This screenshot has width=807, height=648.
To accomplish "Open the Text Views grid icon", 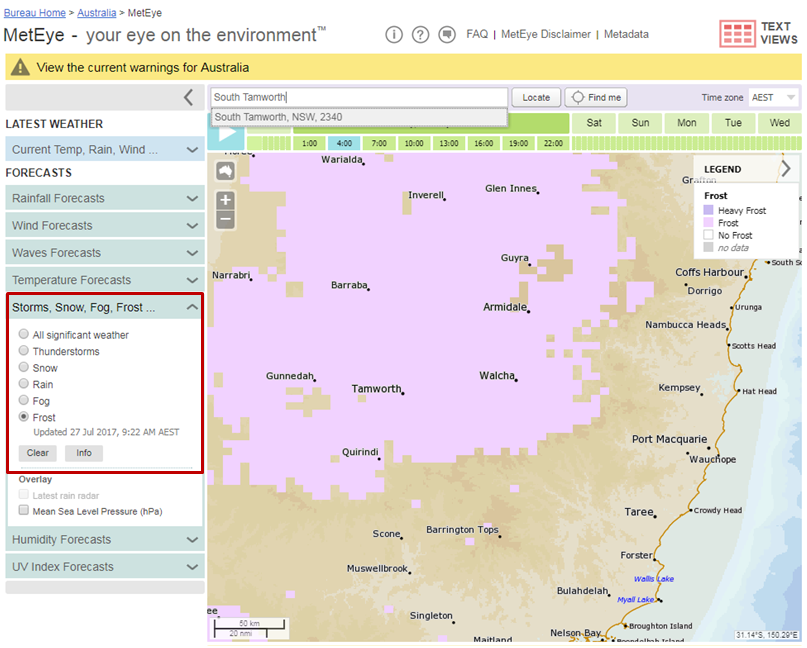I will (x=737, y=34).
